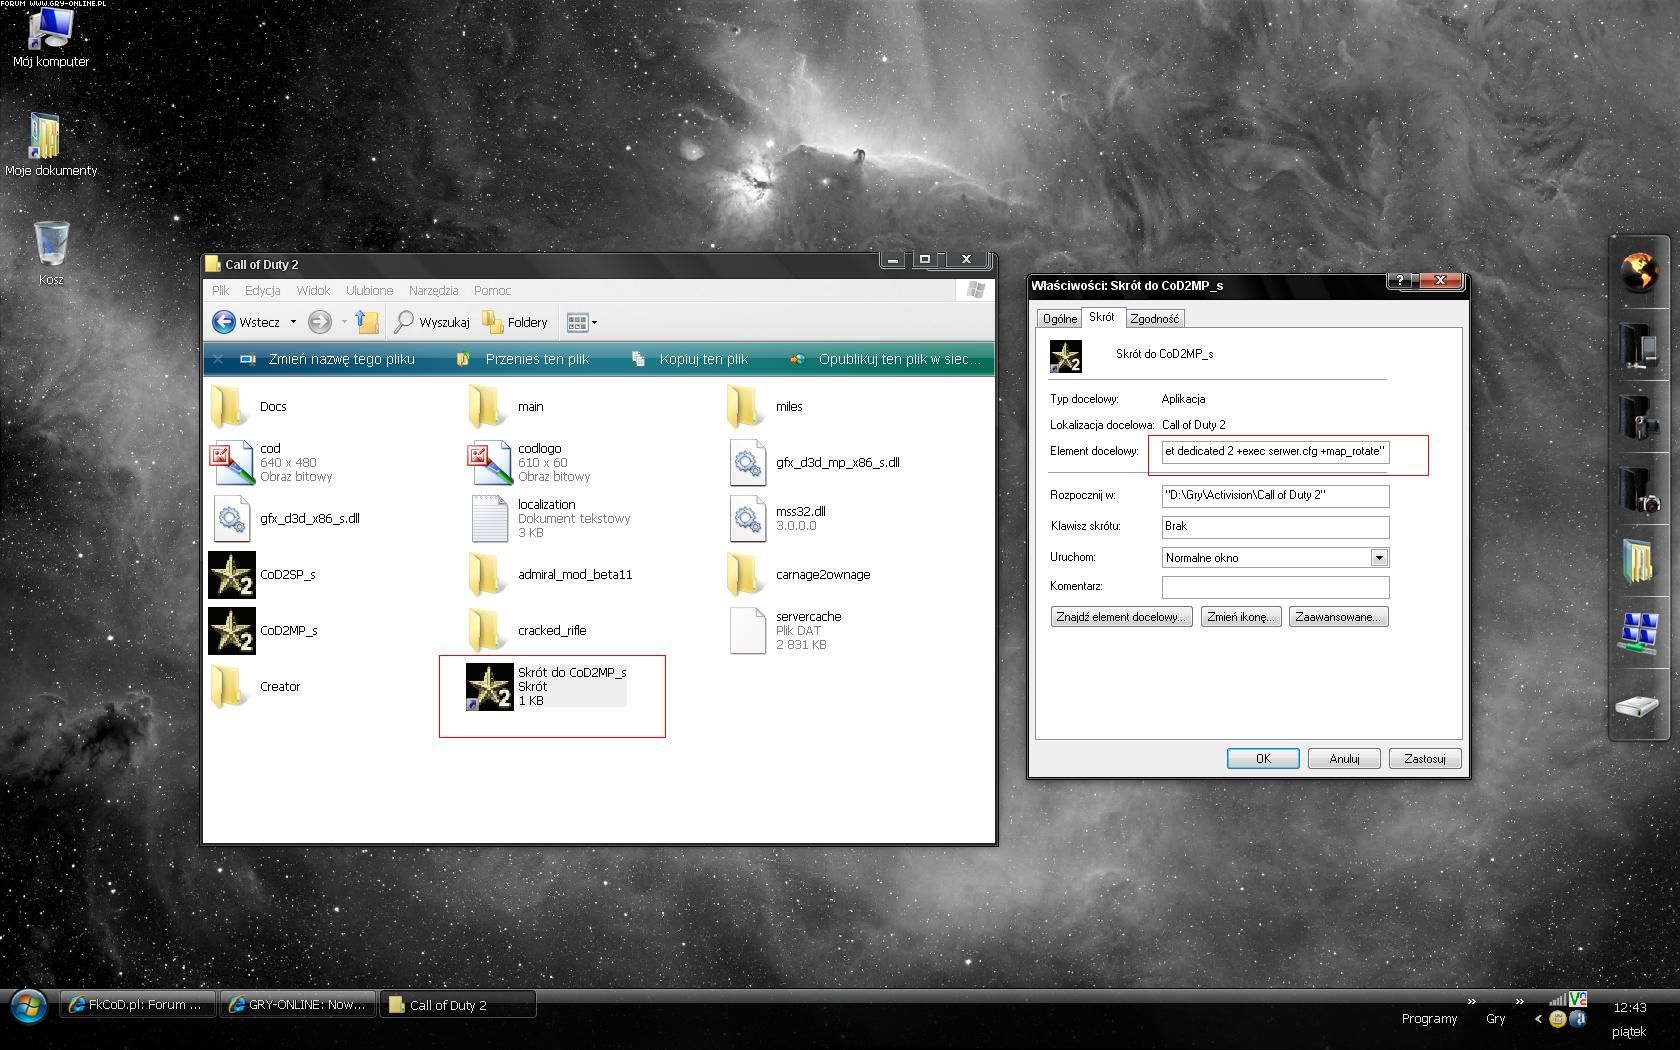Click the forward arrow toolbar icon
This screenshot has height=1050, width=1680.
320,322
